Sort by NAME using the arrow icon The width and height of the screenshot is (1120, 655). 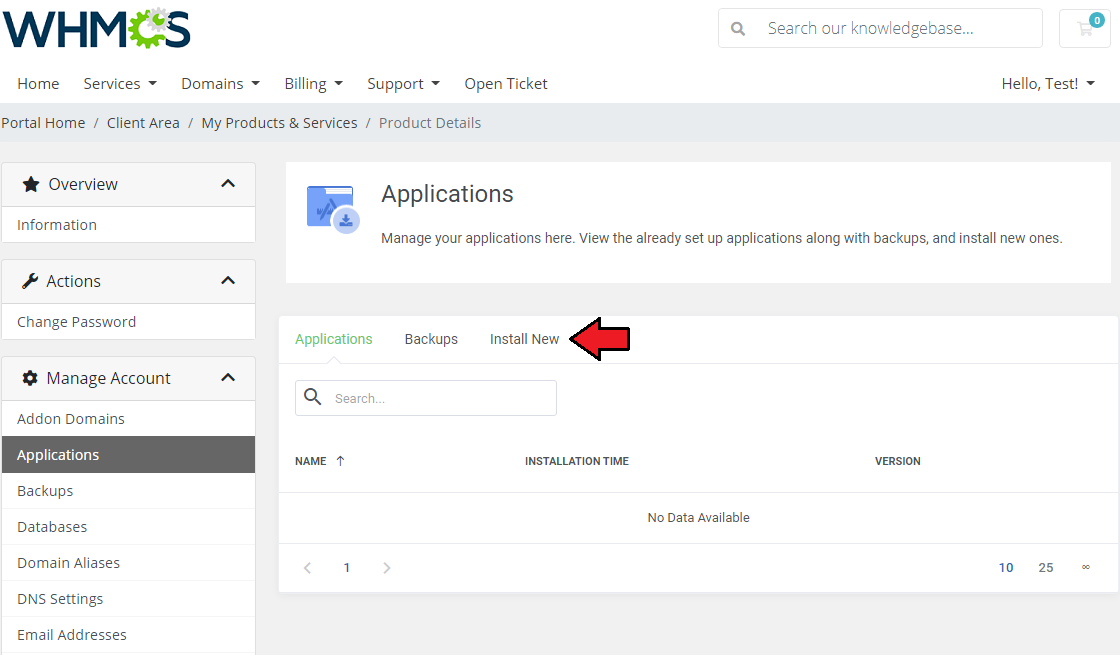[x=340, y=461]
